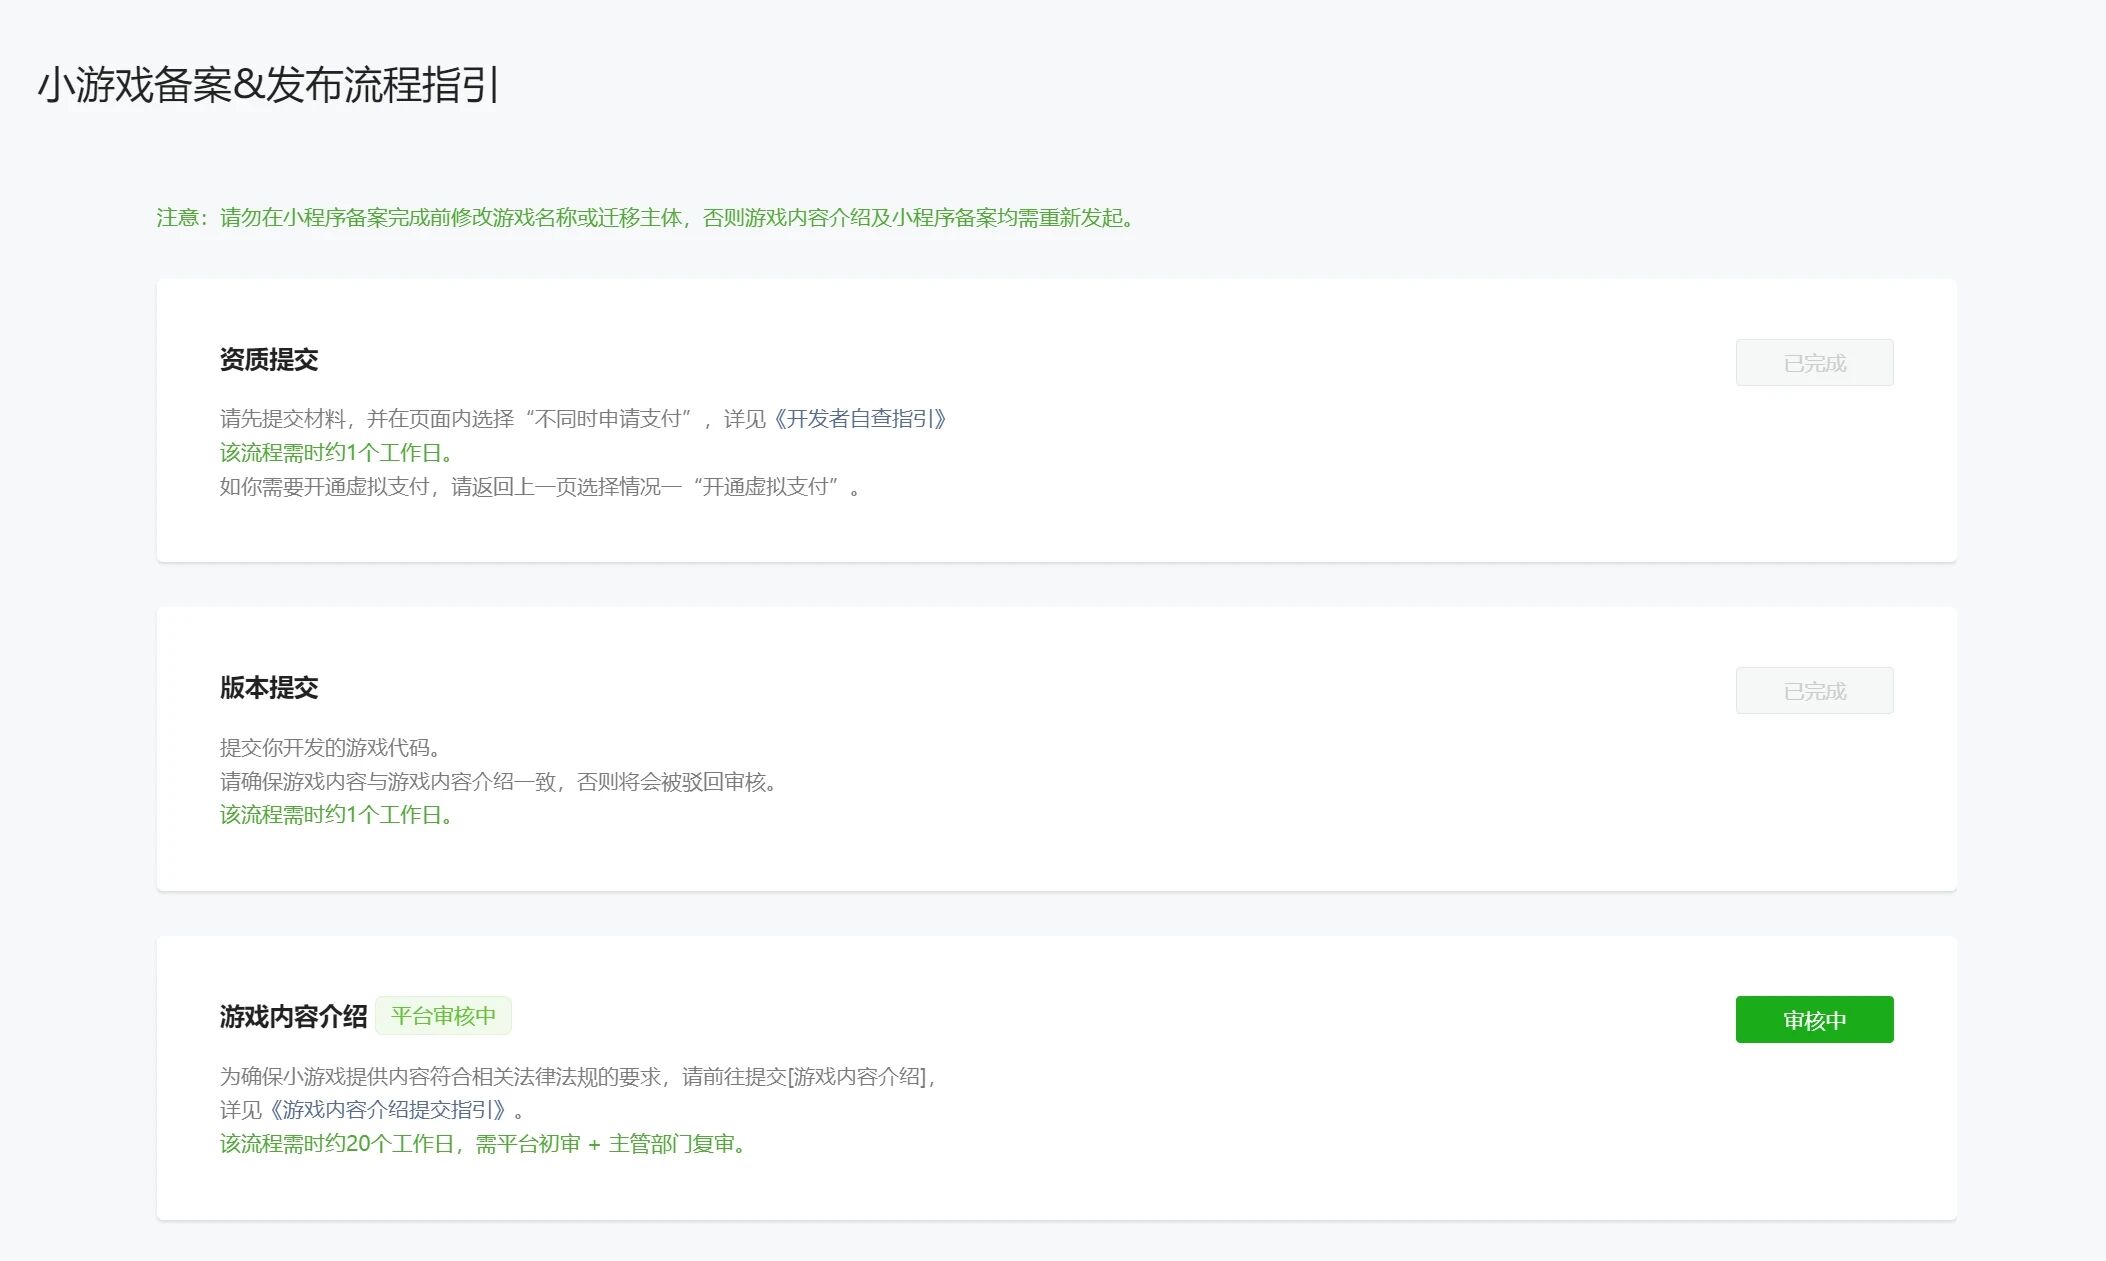Click the 已完成 button in 资质提交 card
Viewport: 2106px width, 1261px height.
1814,363
